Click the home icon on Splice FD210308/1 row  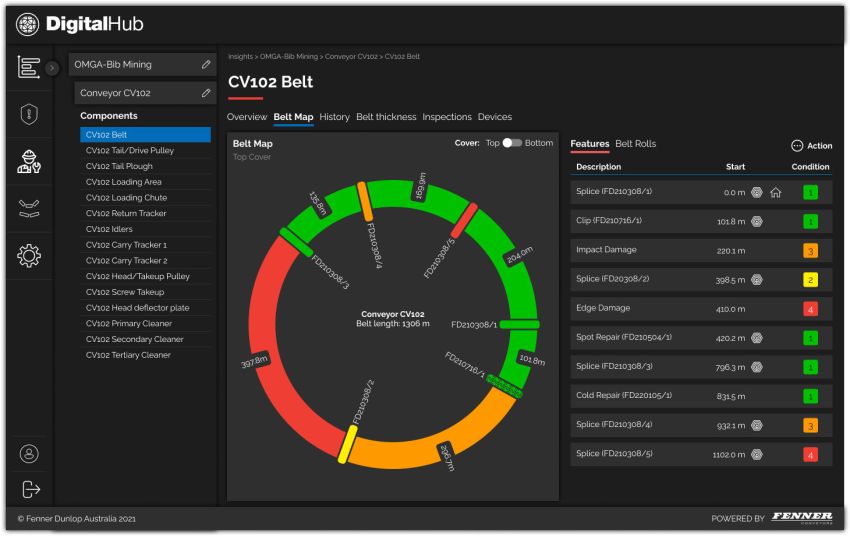[776, 192]
